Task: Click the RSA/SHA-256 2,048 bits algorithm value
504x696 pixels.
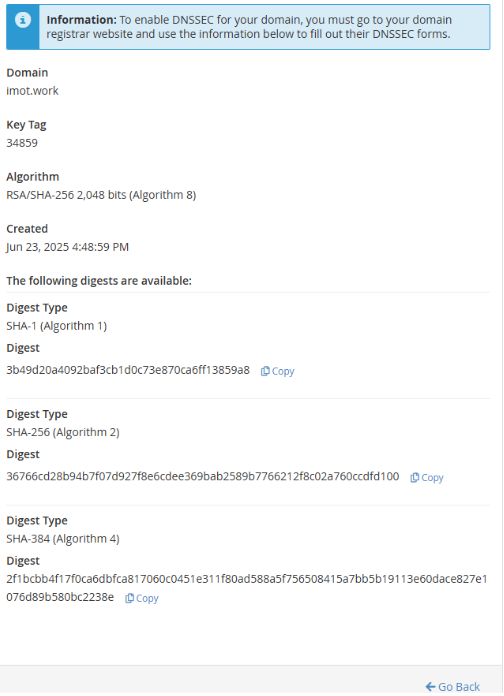Action: coord(101,195)
